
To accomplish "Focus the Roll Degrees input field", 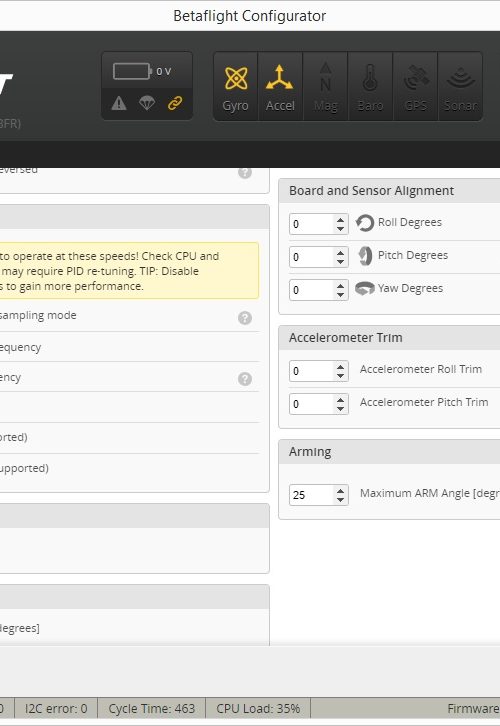I will [319, 224].
